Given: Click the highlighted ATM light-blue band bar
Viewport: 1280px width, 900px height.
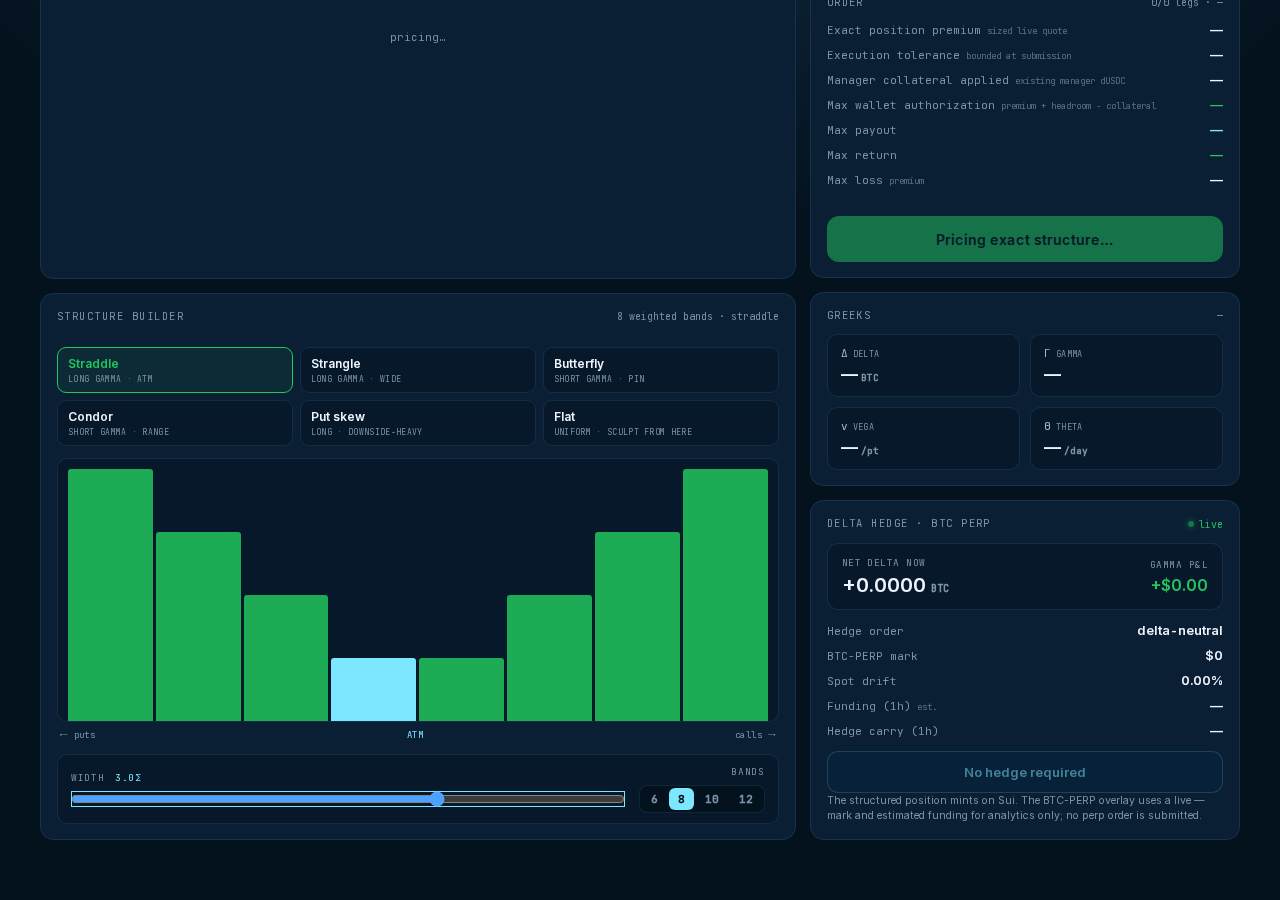Looking at the screenshot, I should click(373, 689).
